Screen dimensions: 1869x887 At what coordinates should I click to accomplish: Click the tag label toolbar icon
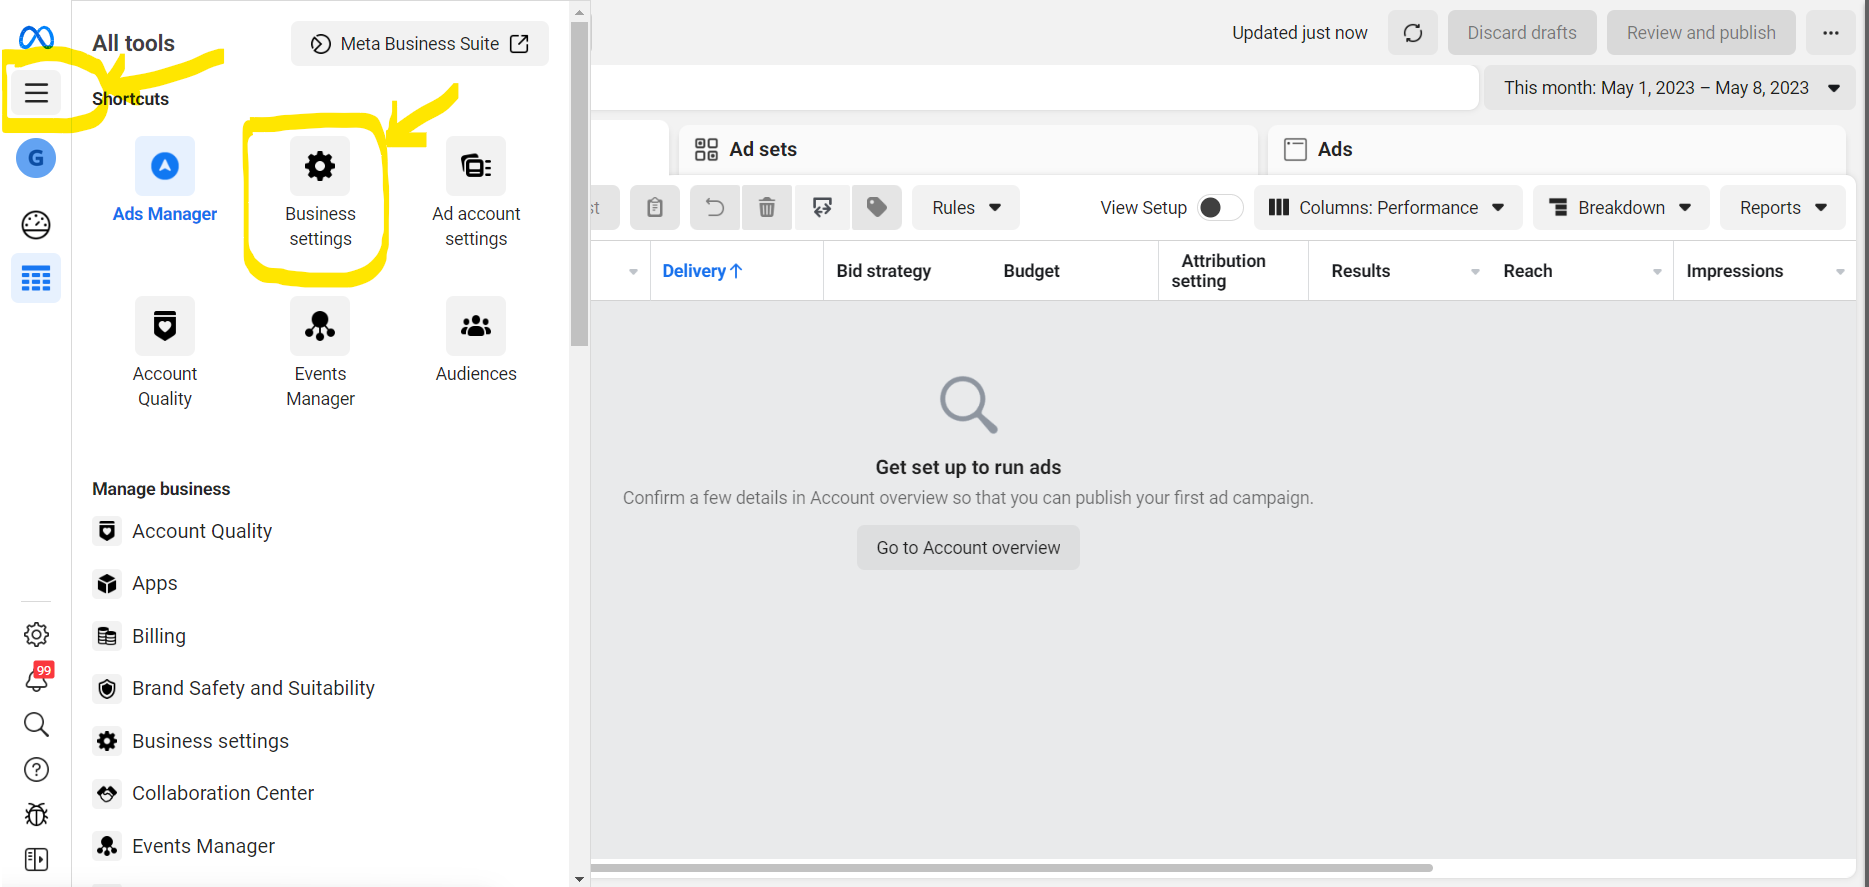click(x=877, y=207)
